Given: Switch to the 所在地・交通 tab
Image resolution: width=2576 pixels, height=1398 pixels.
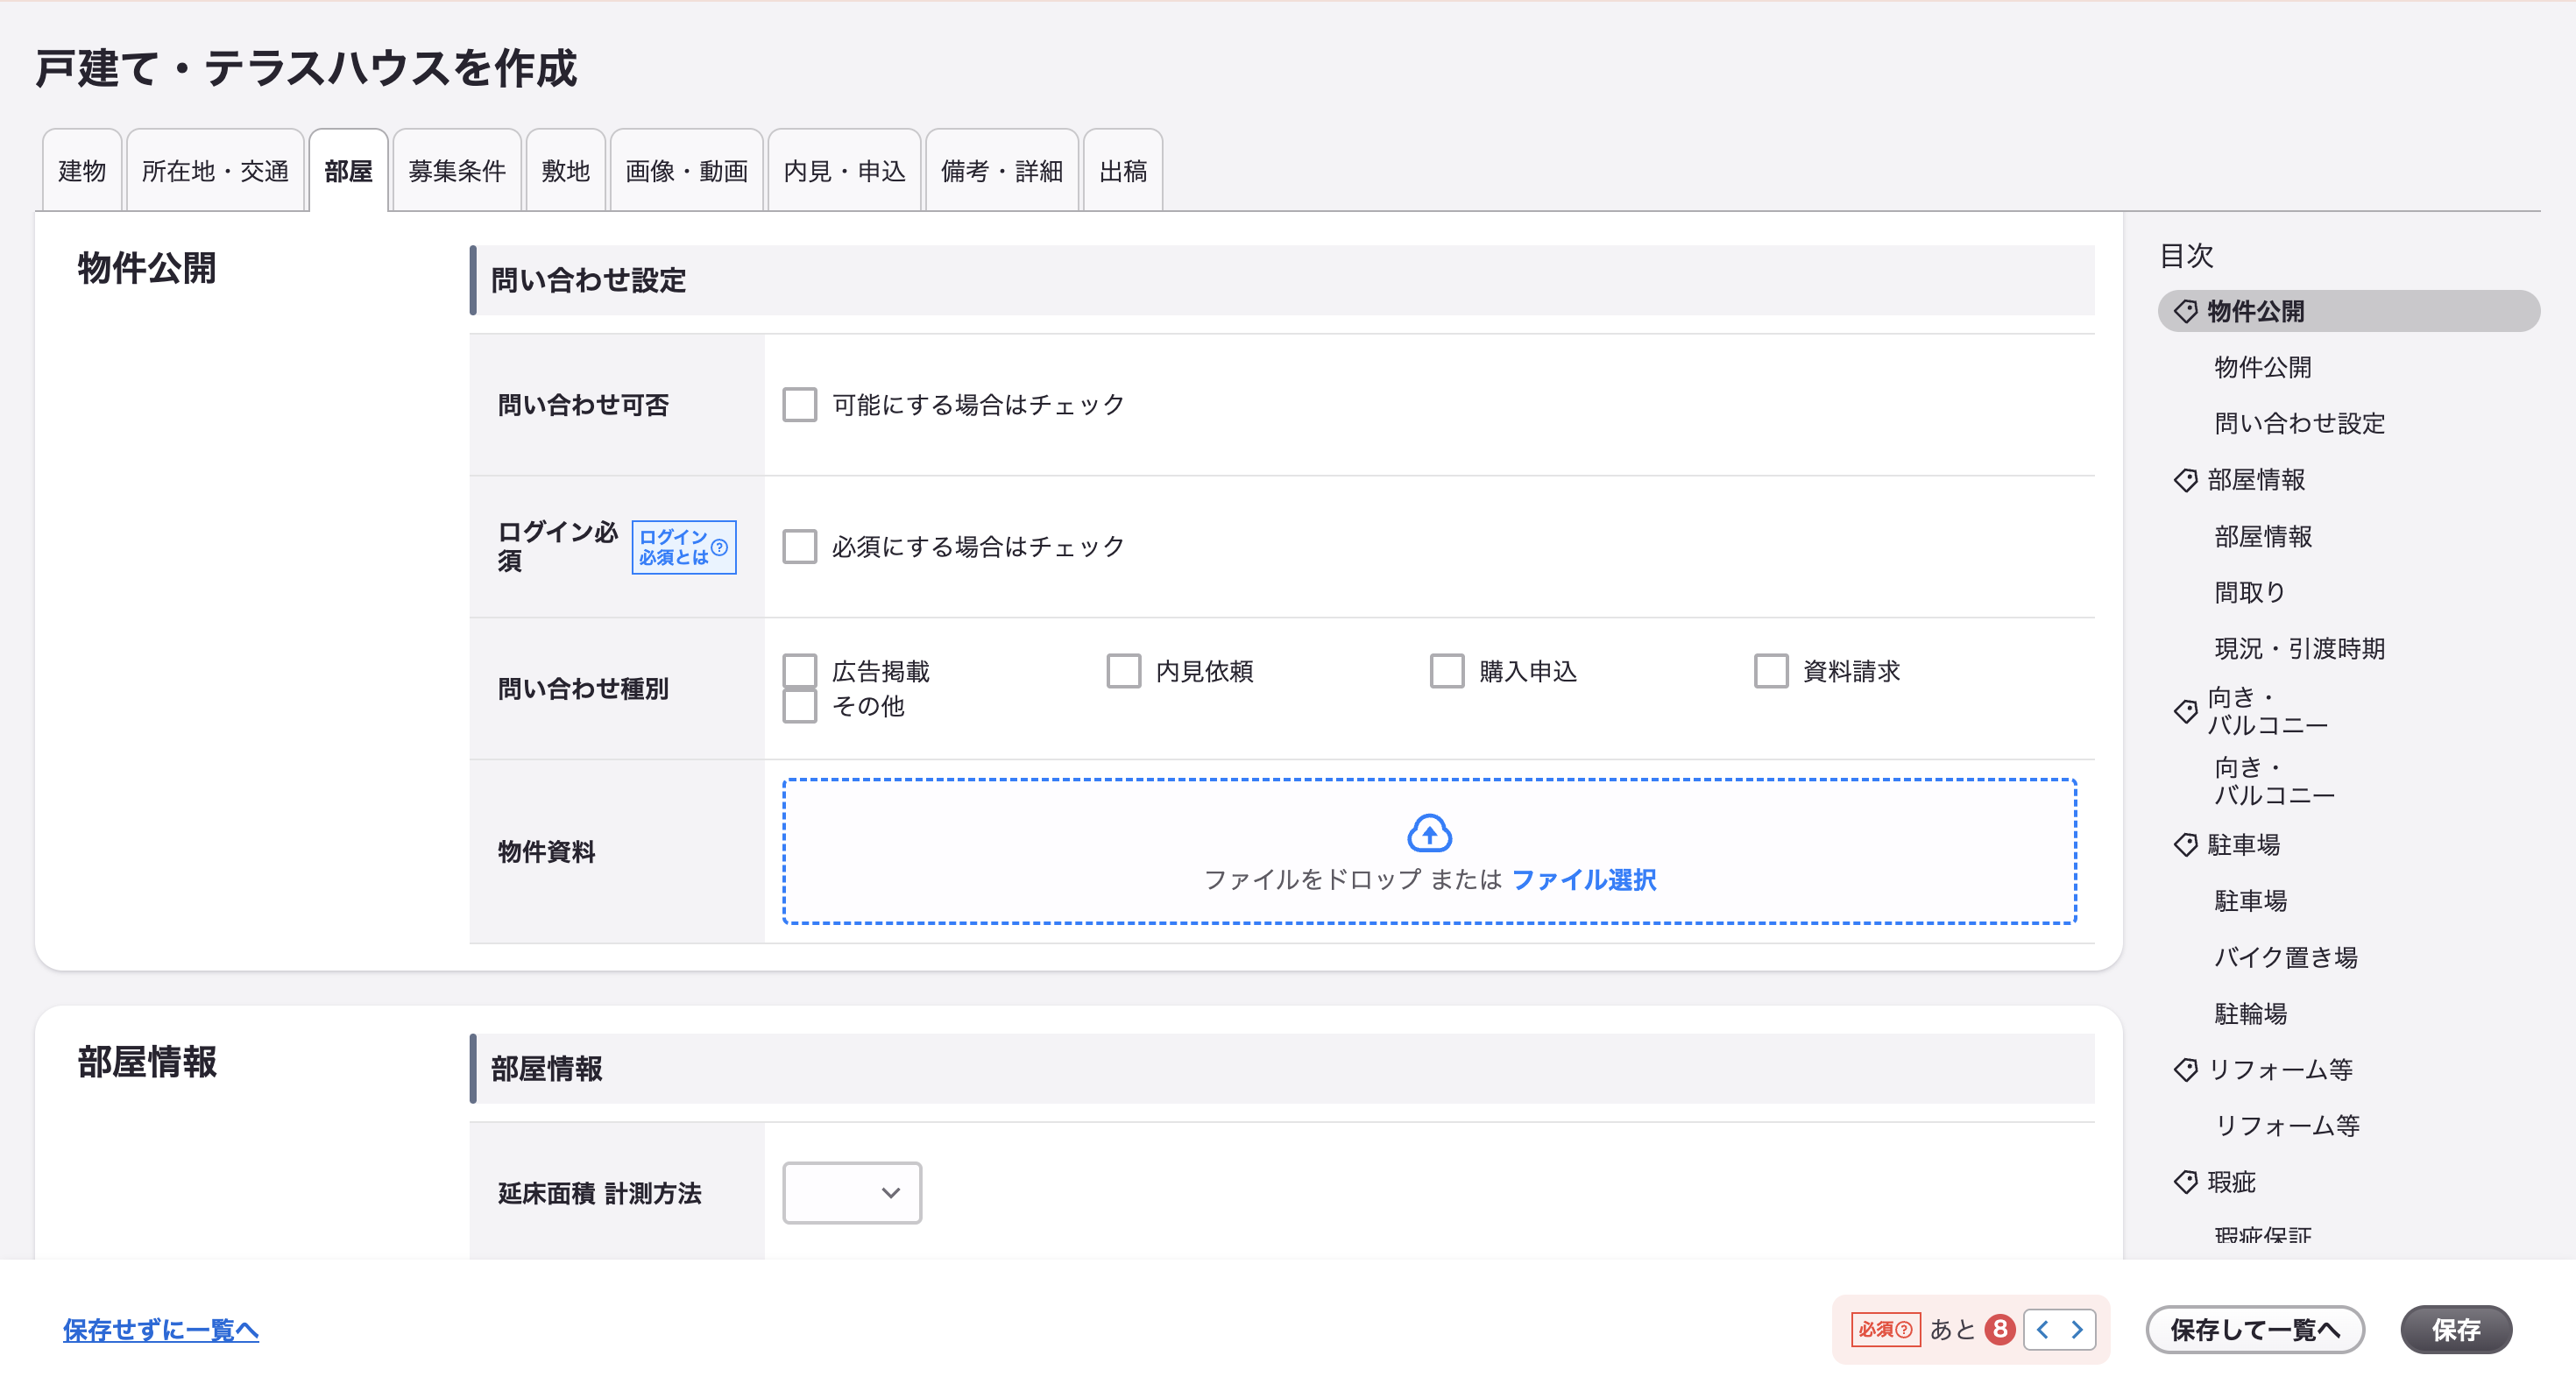Looking at the screenshot, I should pyautogui.click(x=215, y=170).
